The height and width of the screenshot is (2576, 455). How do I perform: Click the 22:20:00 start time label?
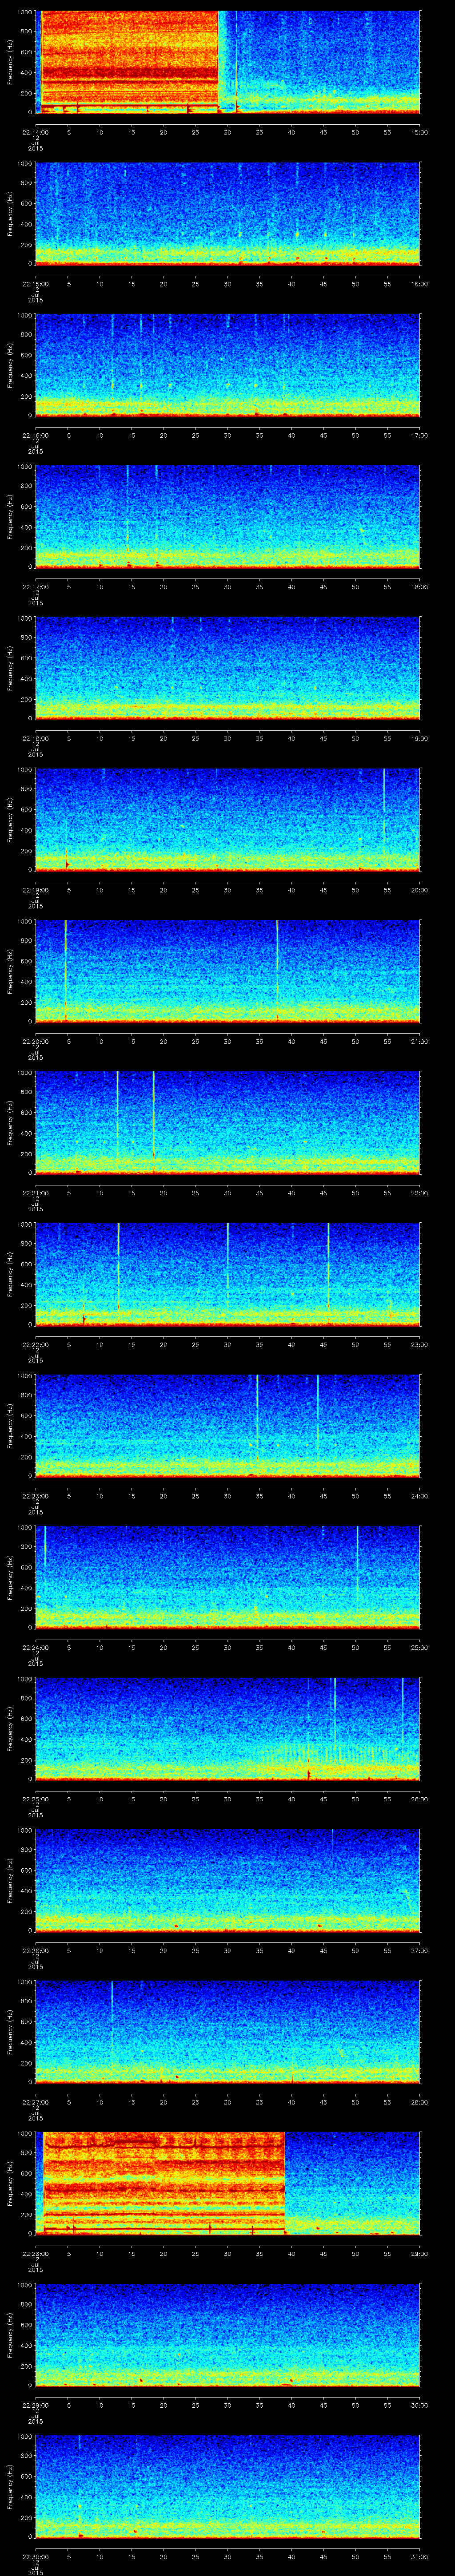coord(35,1041)
